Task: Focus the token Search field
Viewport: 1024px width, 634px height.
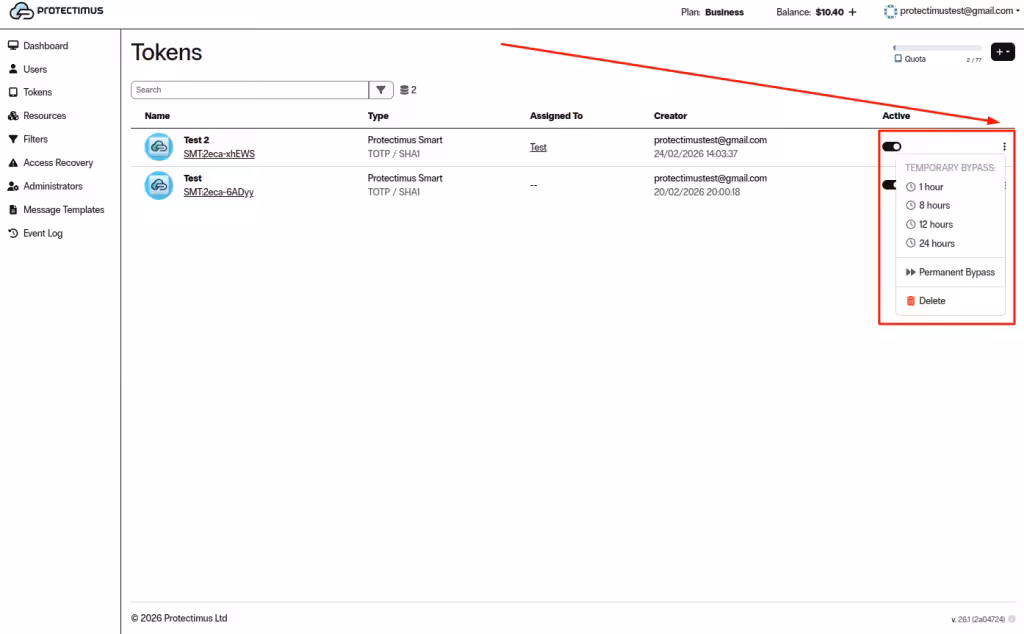Action: point(249,89)
